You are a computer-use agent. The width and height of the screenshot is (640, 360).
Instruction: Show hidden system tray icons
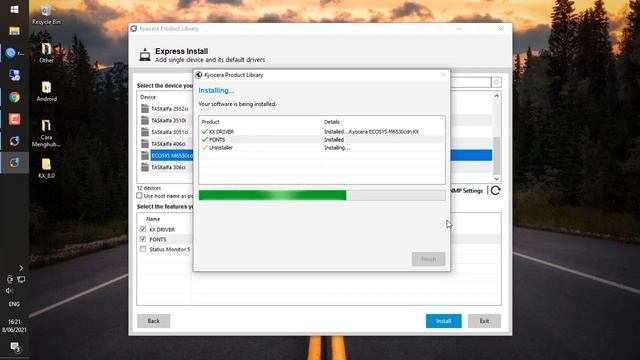click(21, 268)
